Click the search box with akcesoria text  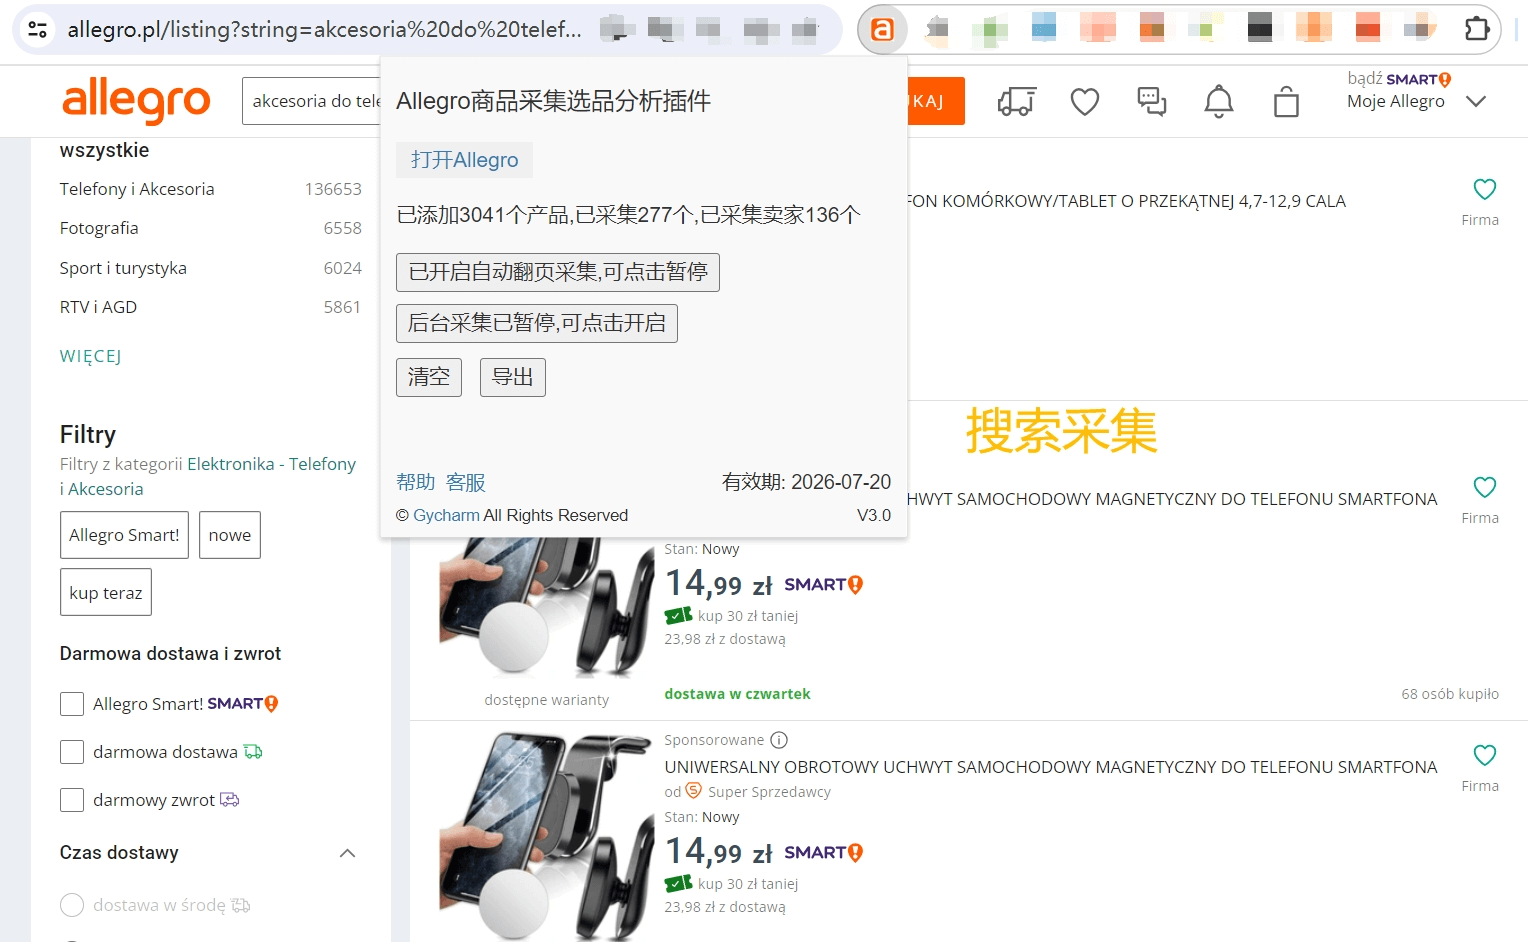(x=312, y=101)
